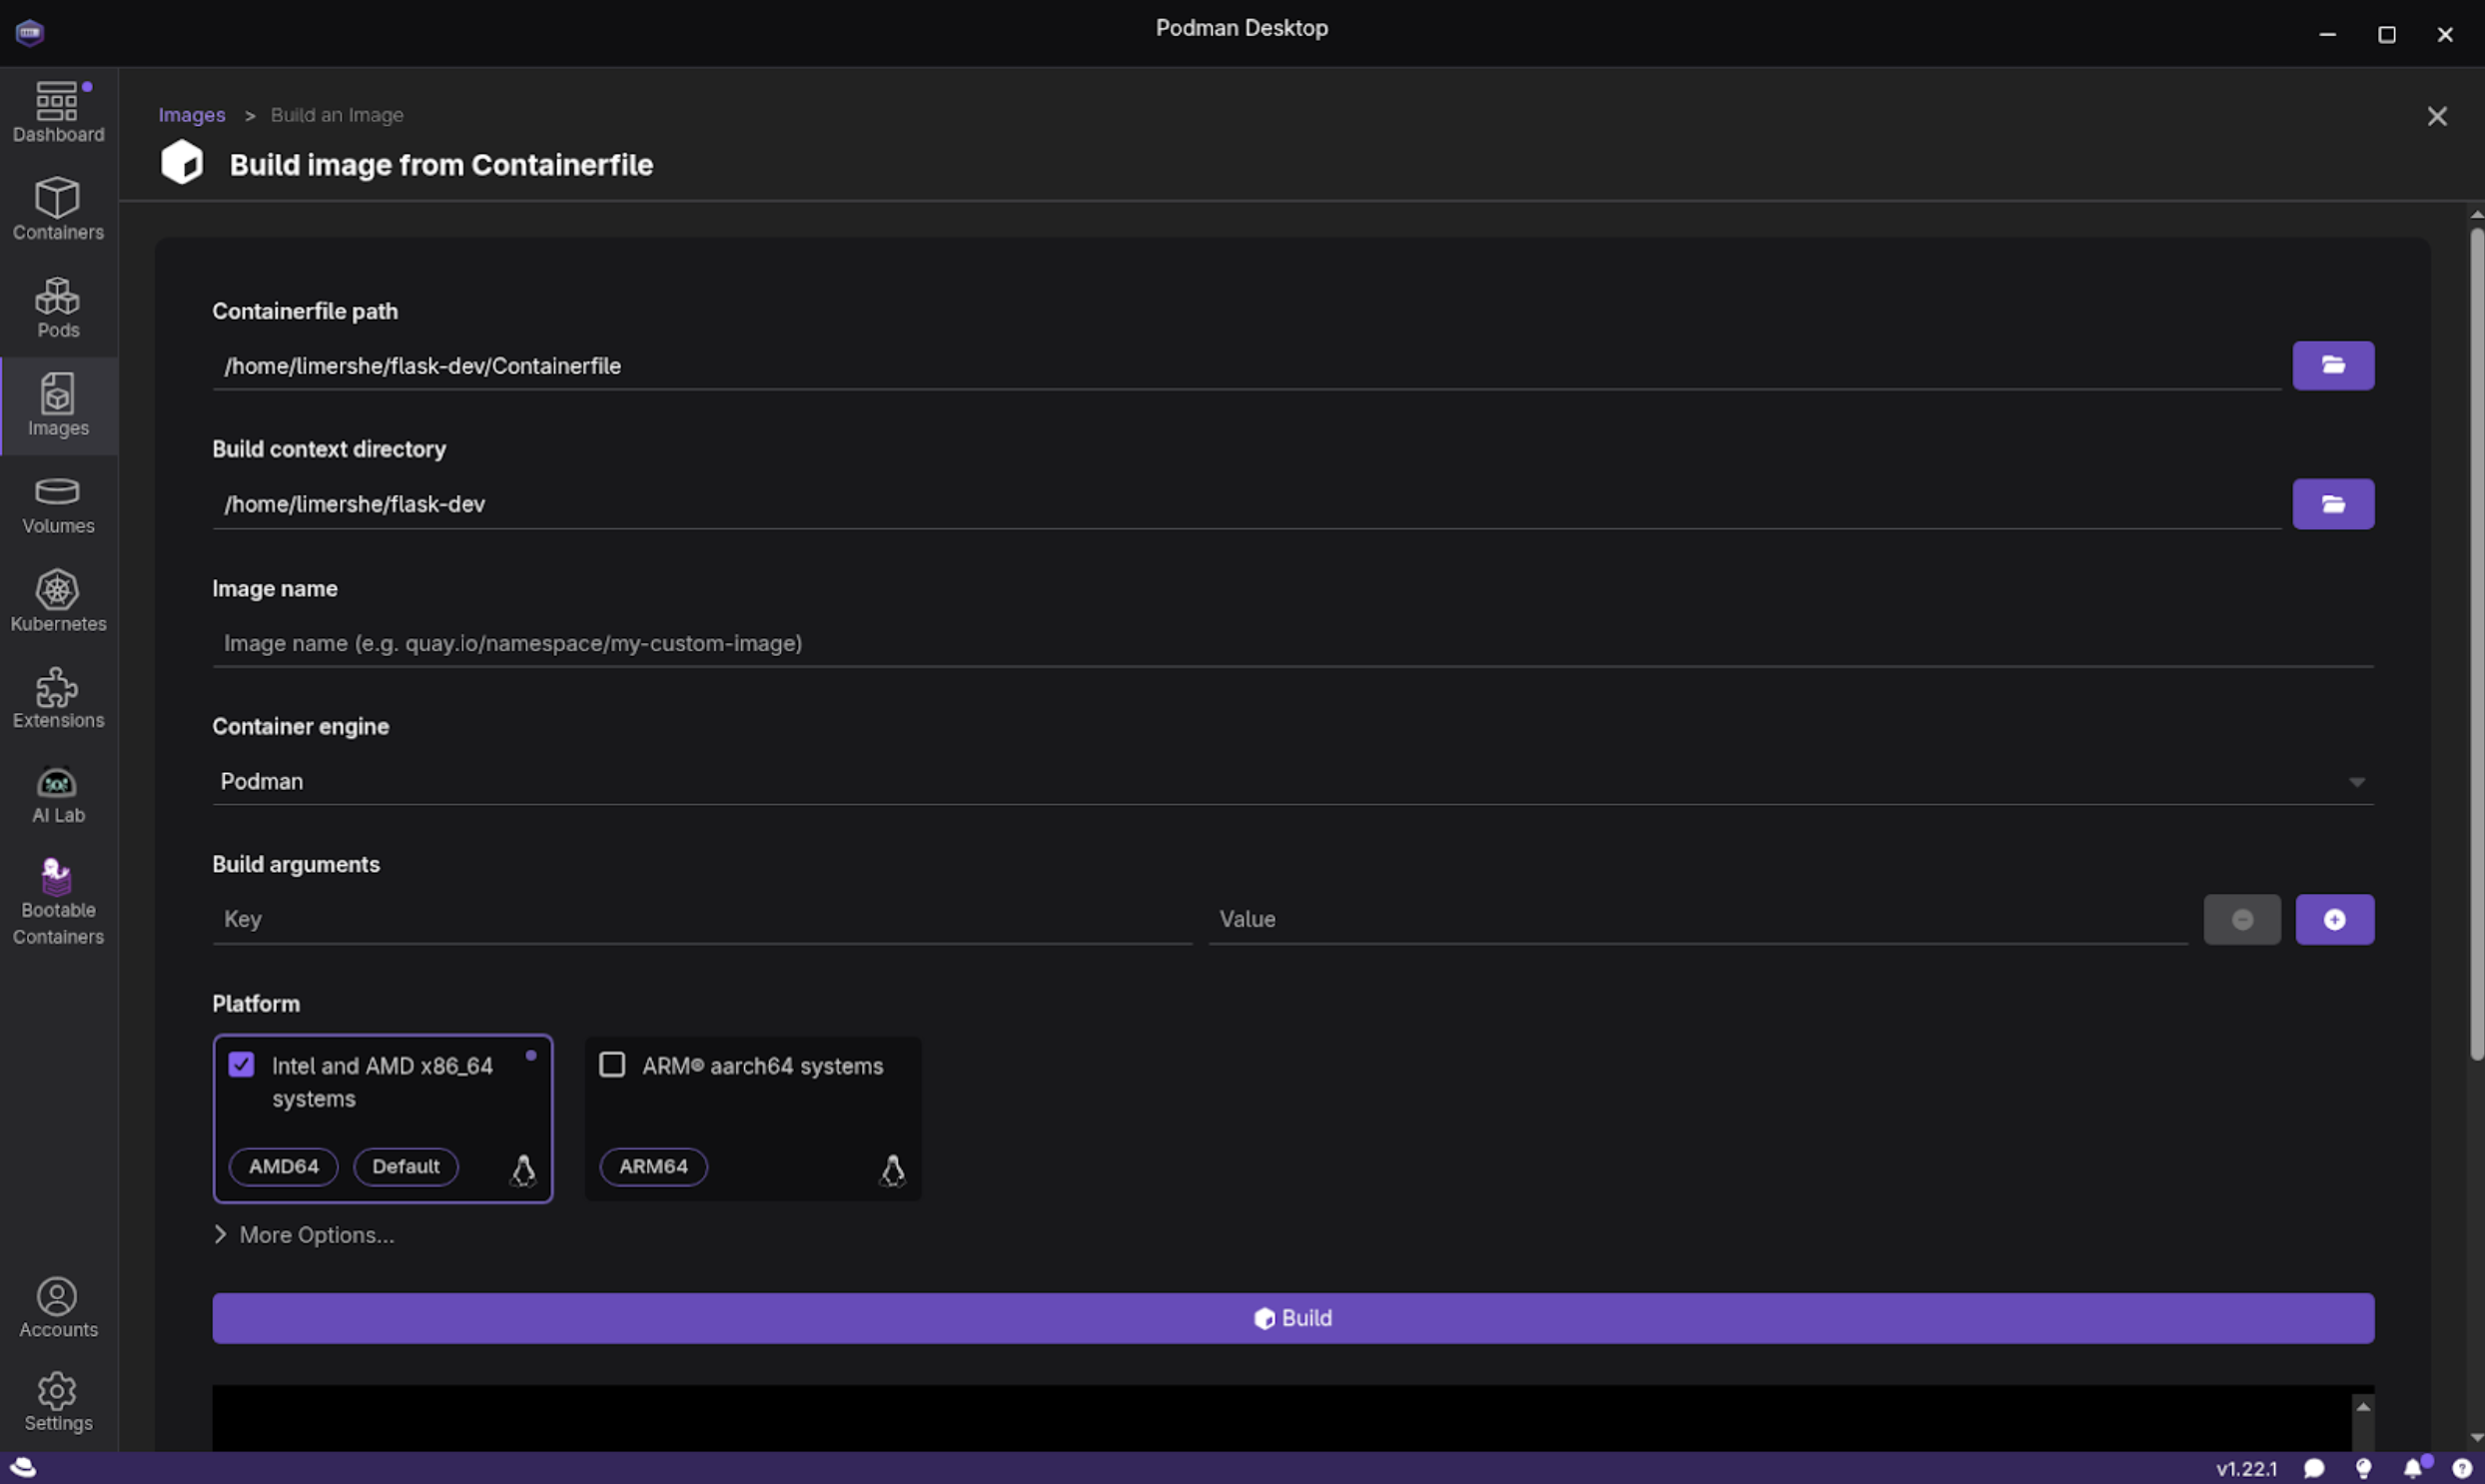Image resolution: width=2485 pixels, height=1484 pixels.
Task: Open the Accounts menu
Action: coord(58,1307)
